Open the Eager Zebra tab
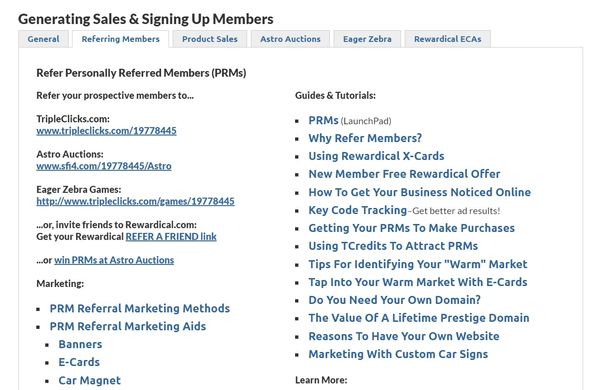This screenshot has width=600, height=390. 367,39
